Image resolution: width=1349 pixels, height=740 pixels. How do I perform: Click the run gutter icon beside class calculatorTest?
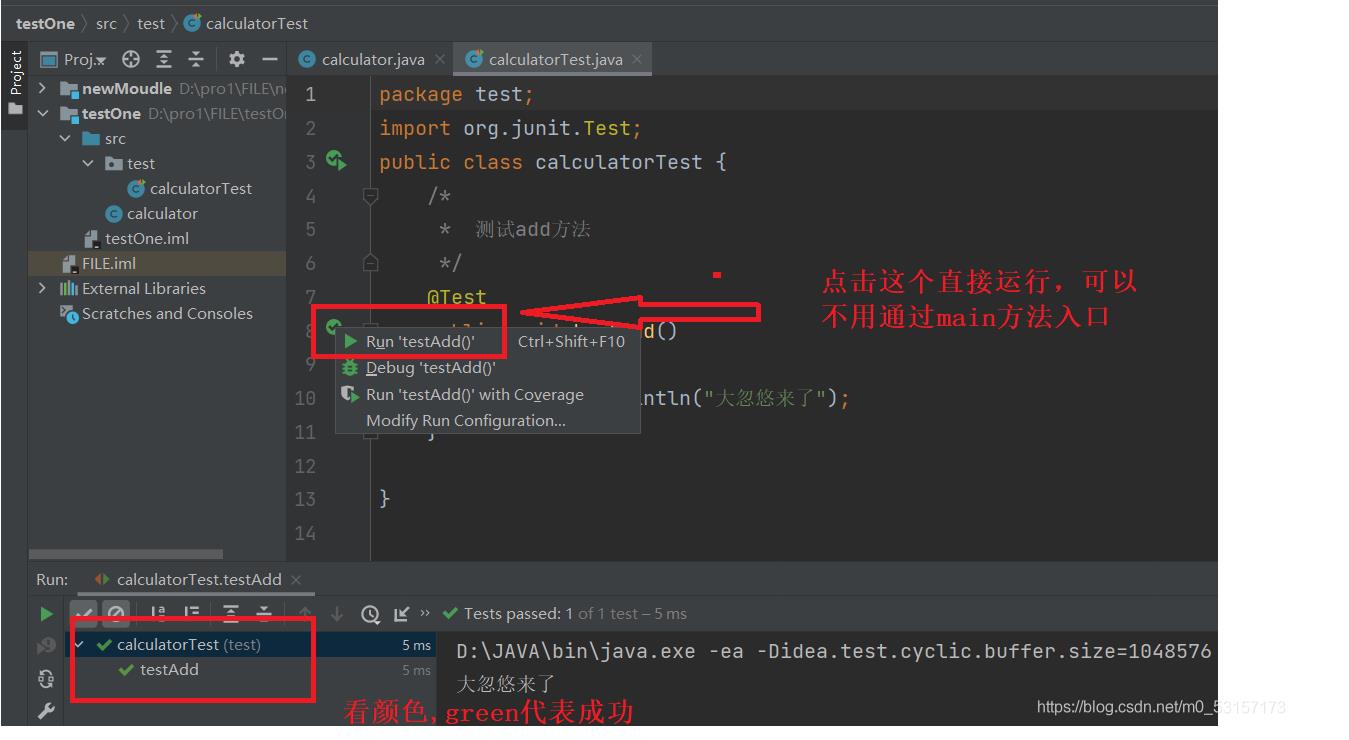click(336, 161)
